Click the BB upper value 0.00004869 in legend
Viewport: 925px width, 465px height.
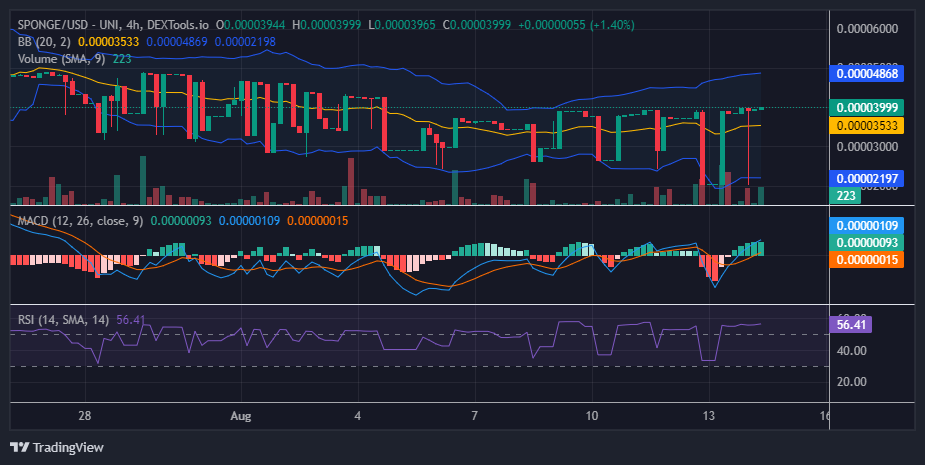(x=177, y=42)
